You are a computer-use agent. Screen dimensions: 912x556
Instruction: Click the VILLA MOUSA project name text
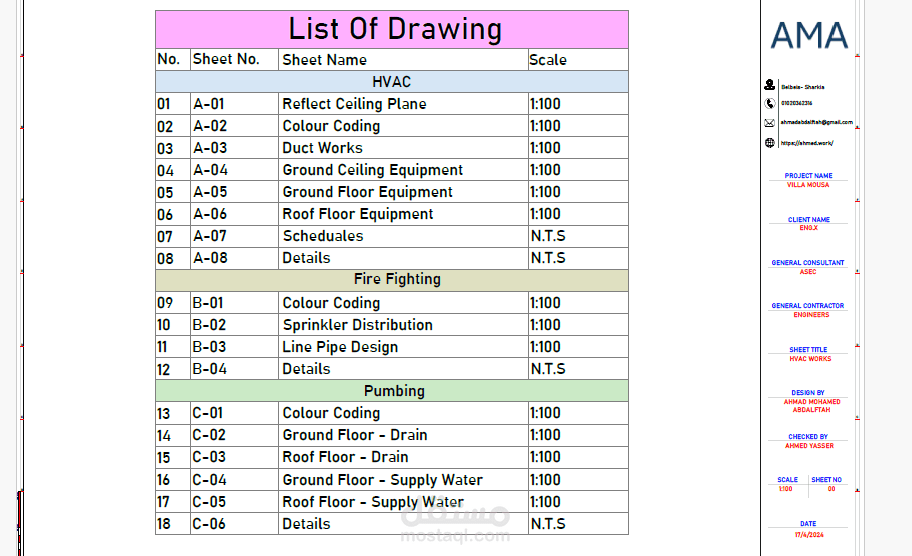coord(808,185)
